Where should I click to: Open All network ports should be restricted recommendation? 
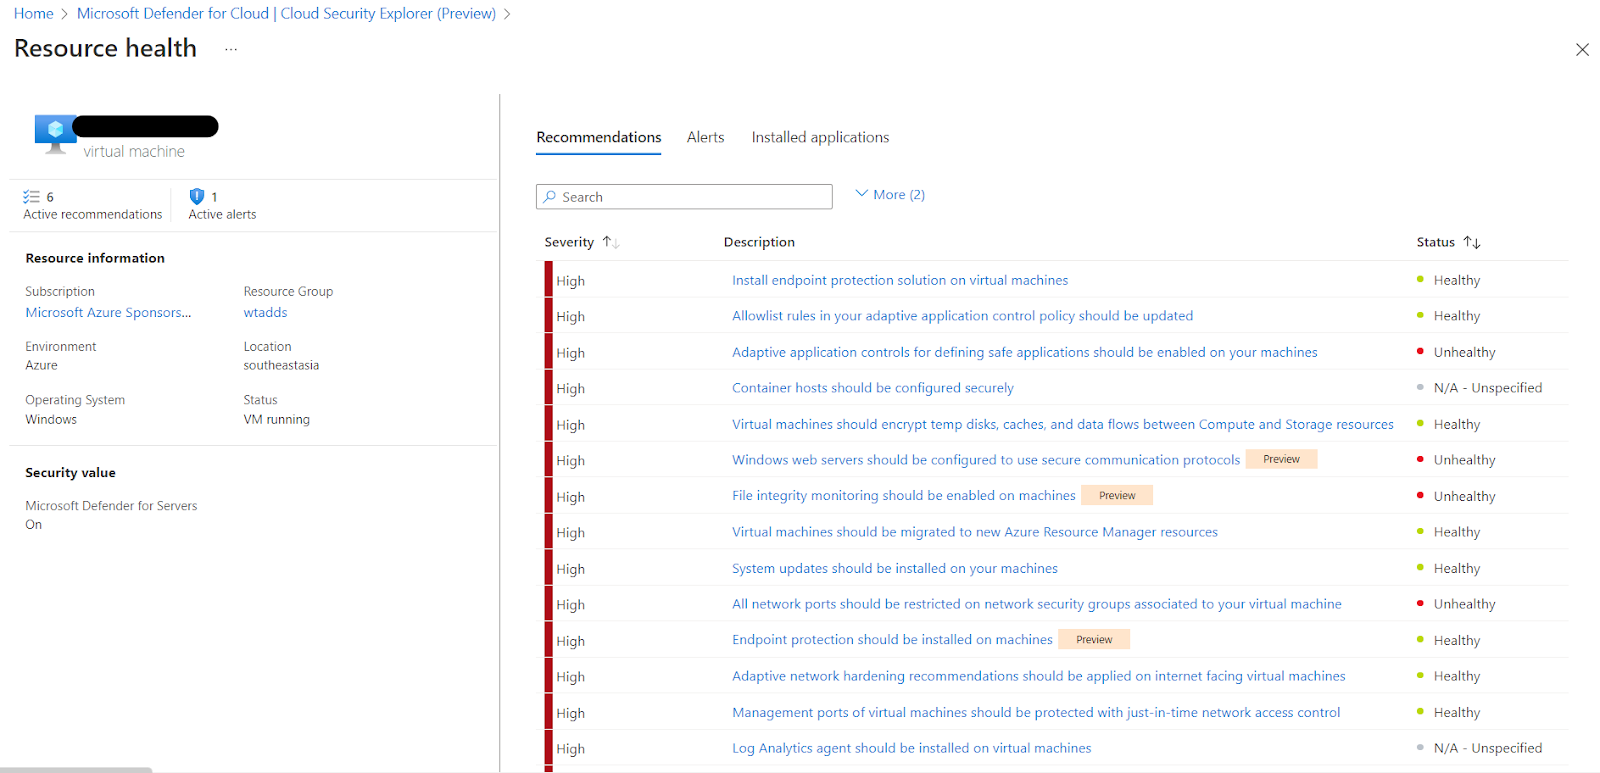[1037, 604]
